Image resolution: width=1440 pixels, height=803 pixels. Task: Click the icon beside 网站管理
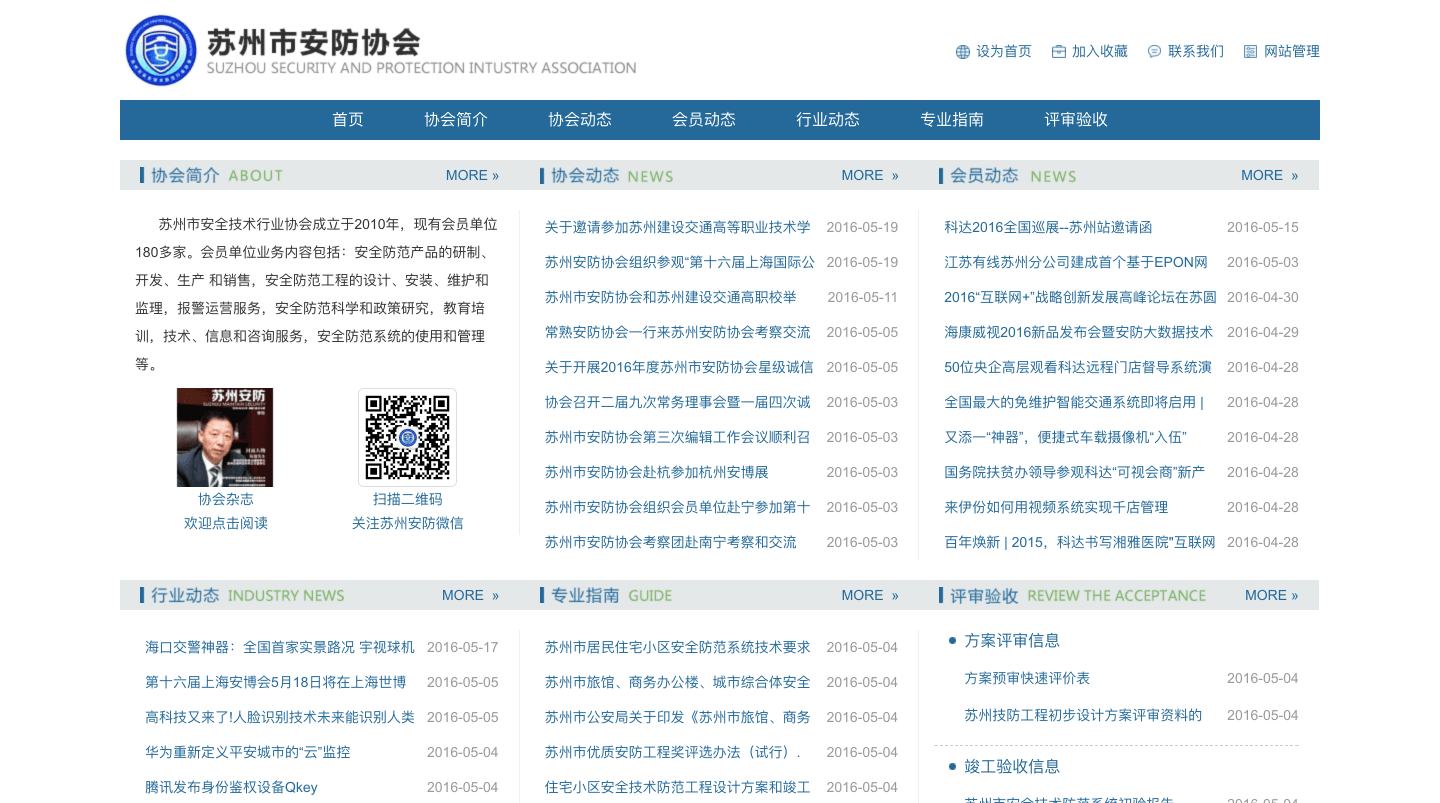click(x=1250, y=52)
